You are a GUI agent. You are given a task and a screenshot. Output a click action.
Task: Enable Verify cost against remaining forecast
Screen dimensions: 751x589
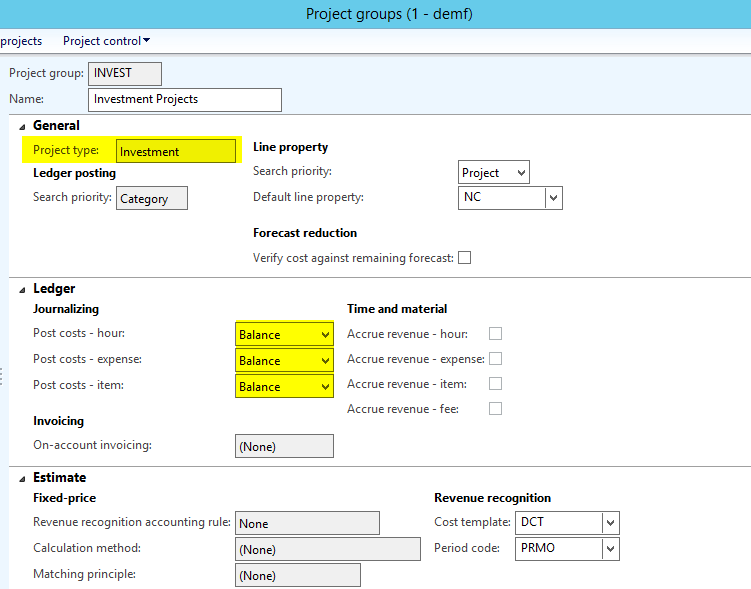click(x=464, y=258)
